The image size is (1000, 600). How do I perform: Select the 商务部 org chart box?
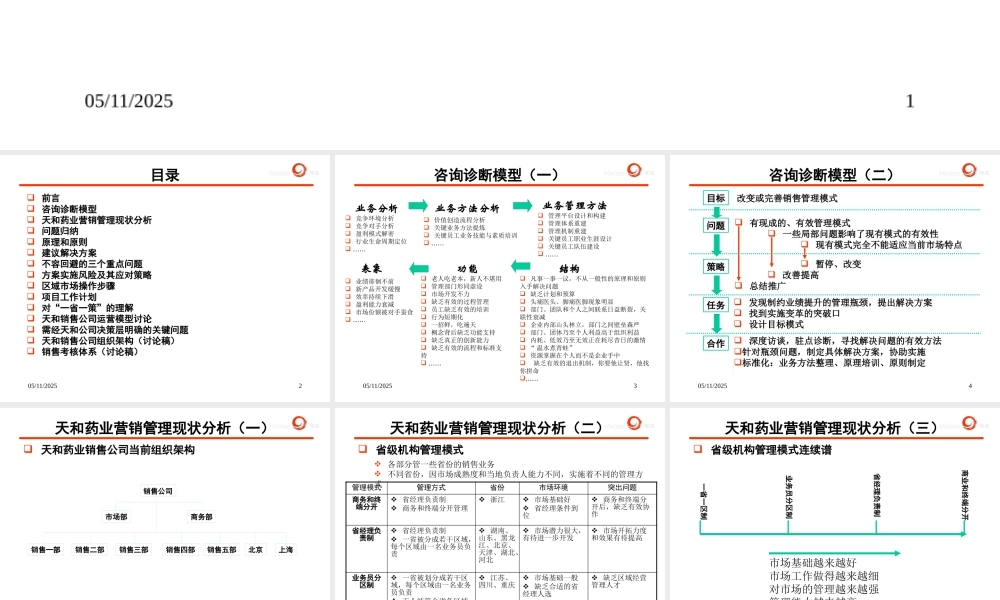(202, 516)
